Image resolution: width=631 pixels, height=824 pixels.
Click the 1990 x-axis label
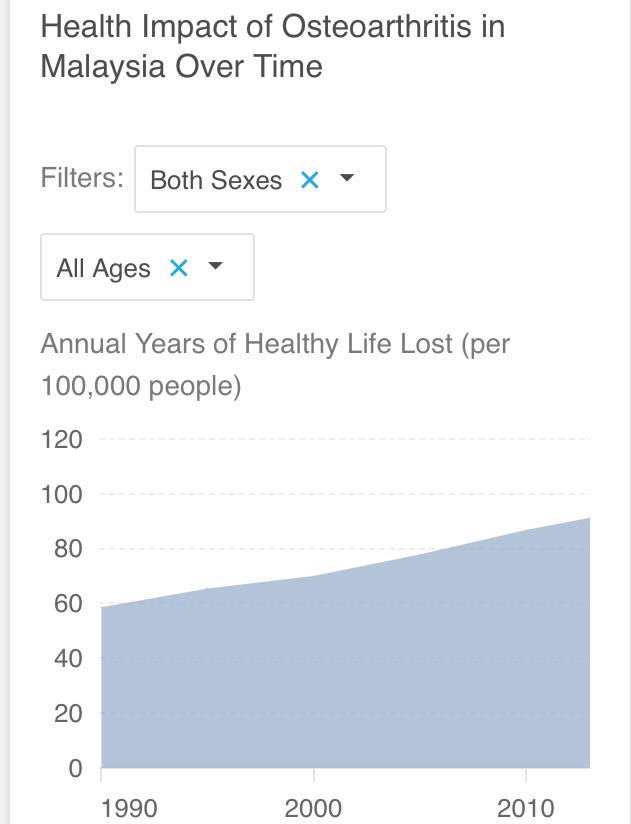(x=129, y=808)
